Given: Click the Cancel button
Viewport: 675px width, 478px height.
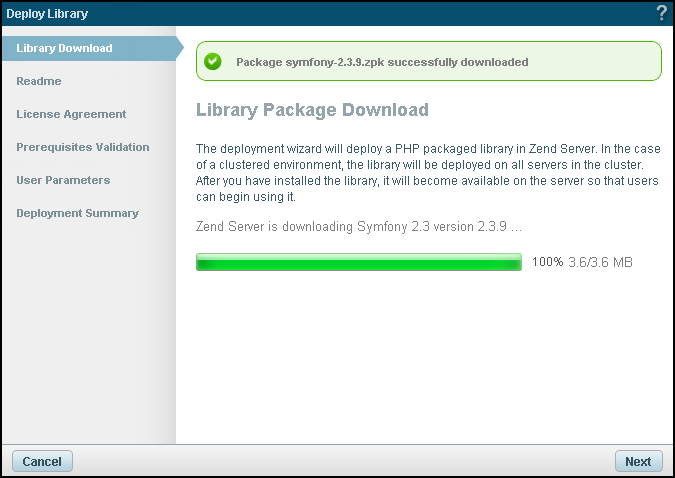Looking at the screenshot, I should 42,461.
